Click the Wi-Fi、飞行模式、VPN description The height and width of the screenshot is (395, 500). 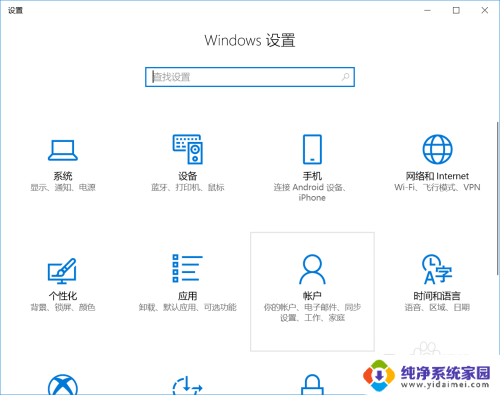tap(437, 187)
